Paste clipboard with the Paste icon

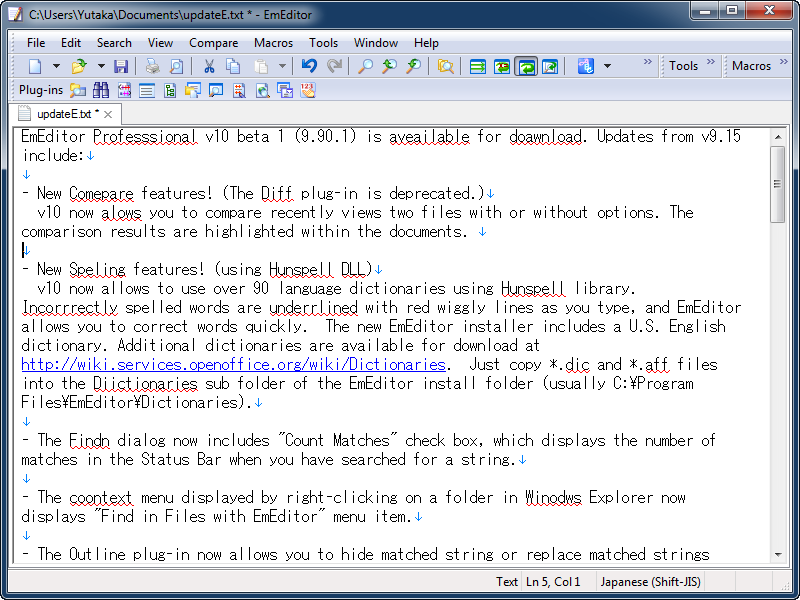pos(261,66)
